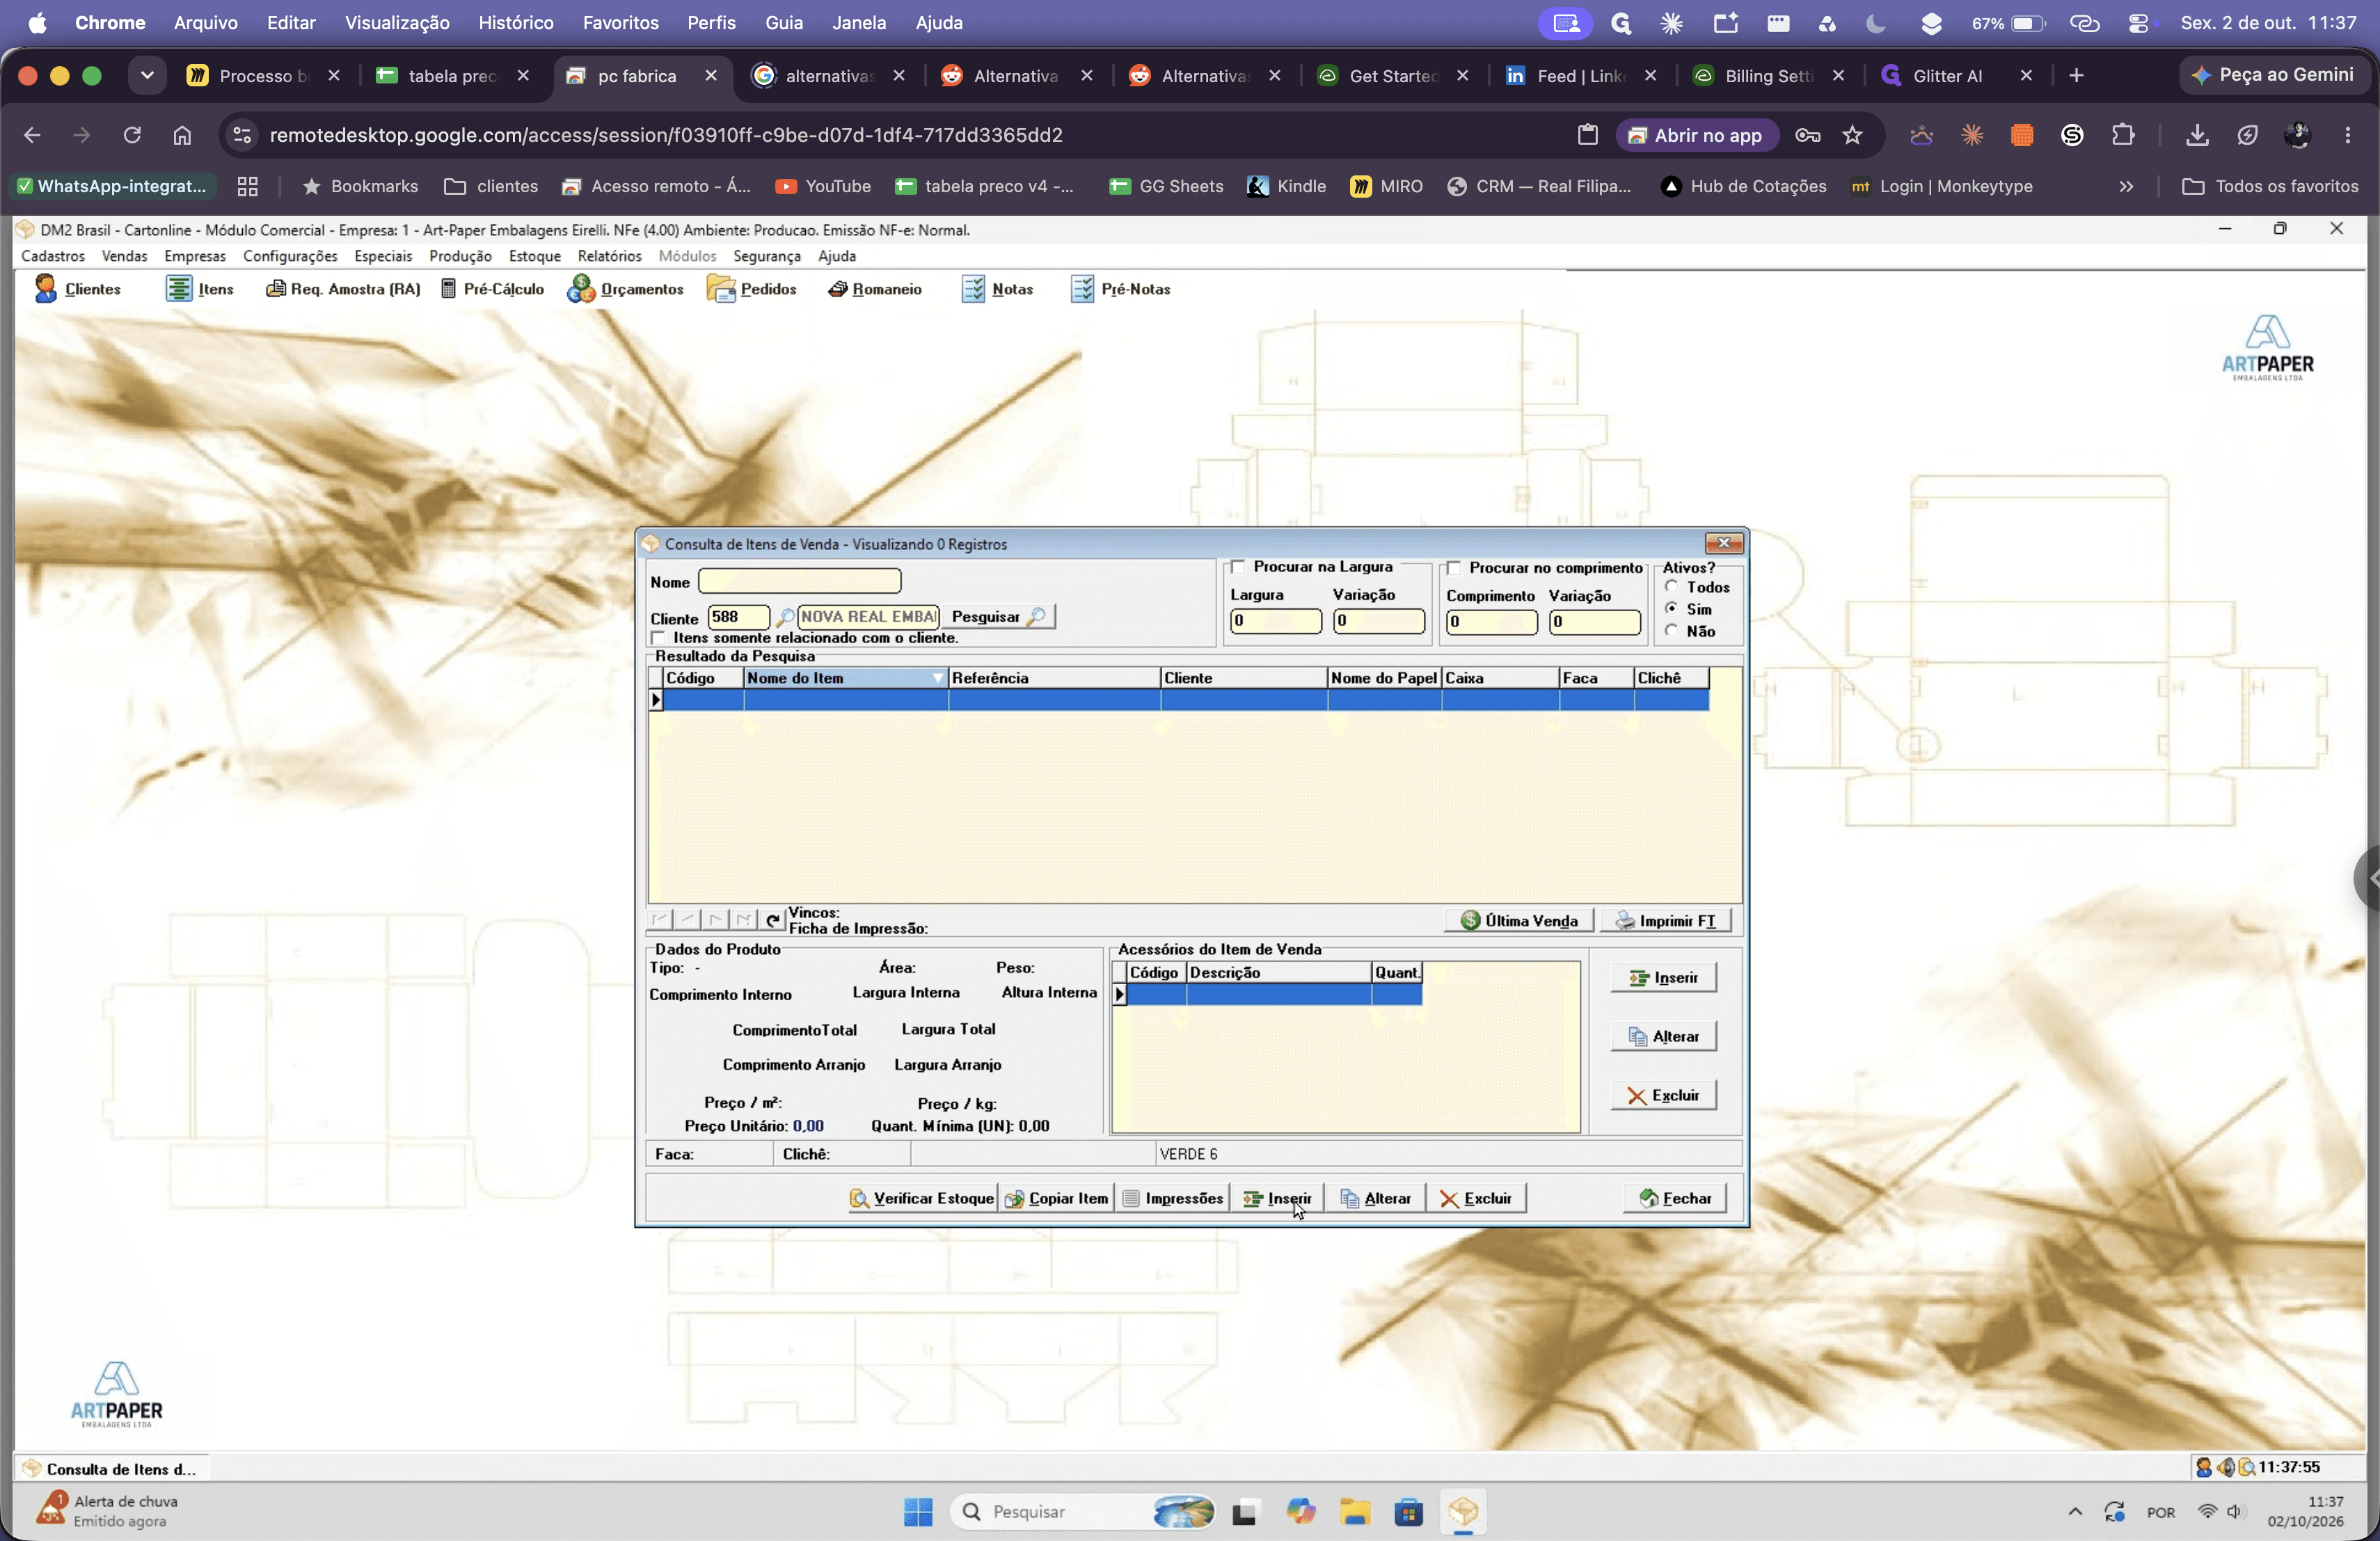2380x1541 pixels.
Task: Open Windows Start button in remote taskbar
Action: pos(918,1512)
